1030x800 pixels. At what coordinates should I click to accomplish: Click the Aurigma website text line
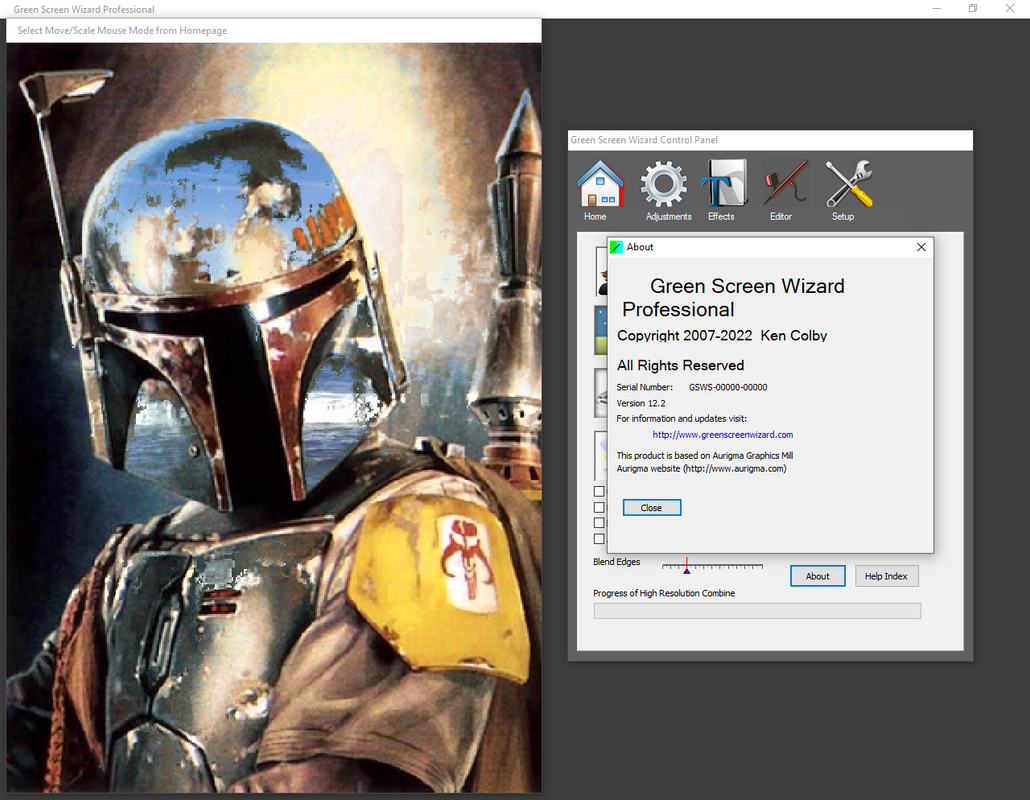[x=701, y=469]
